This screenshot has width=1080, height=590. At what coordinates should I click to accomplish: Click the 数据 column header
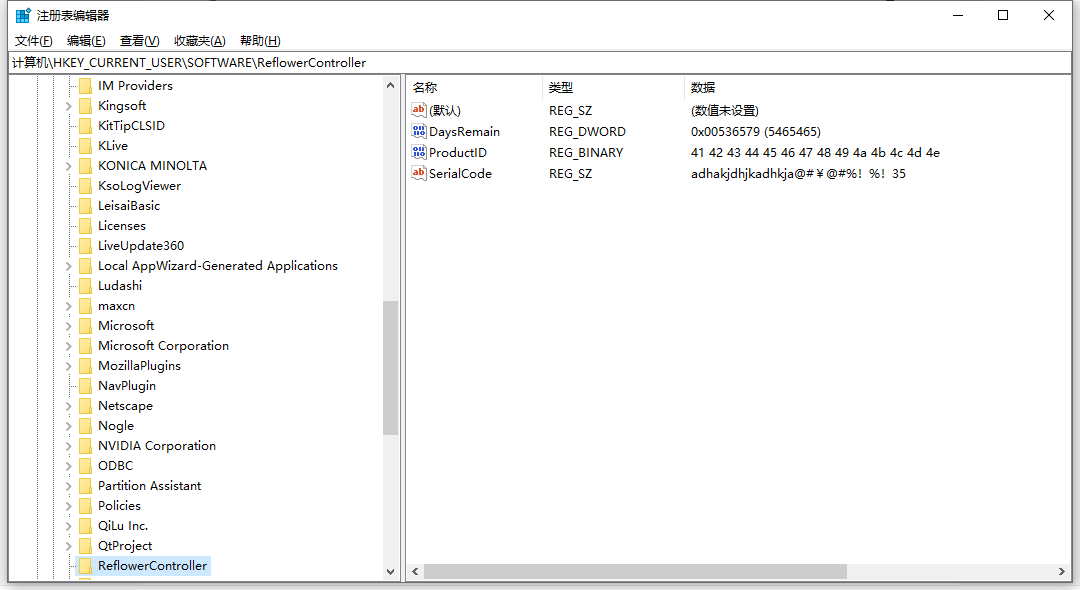coord(702,87)
